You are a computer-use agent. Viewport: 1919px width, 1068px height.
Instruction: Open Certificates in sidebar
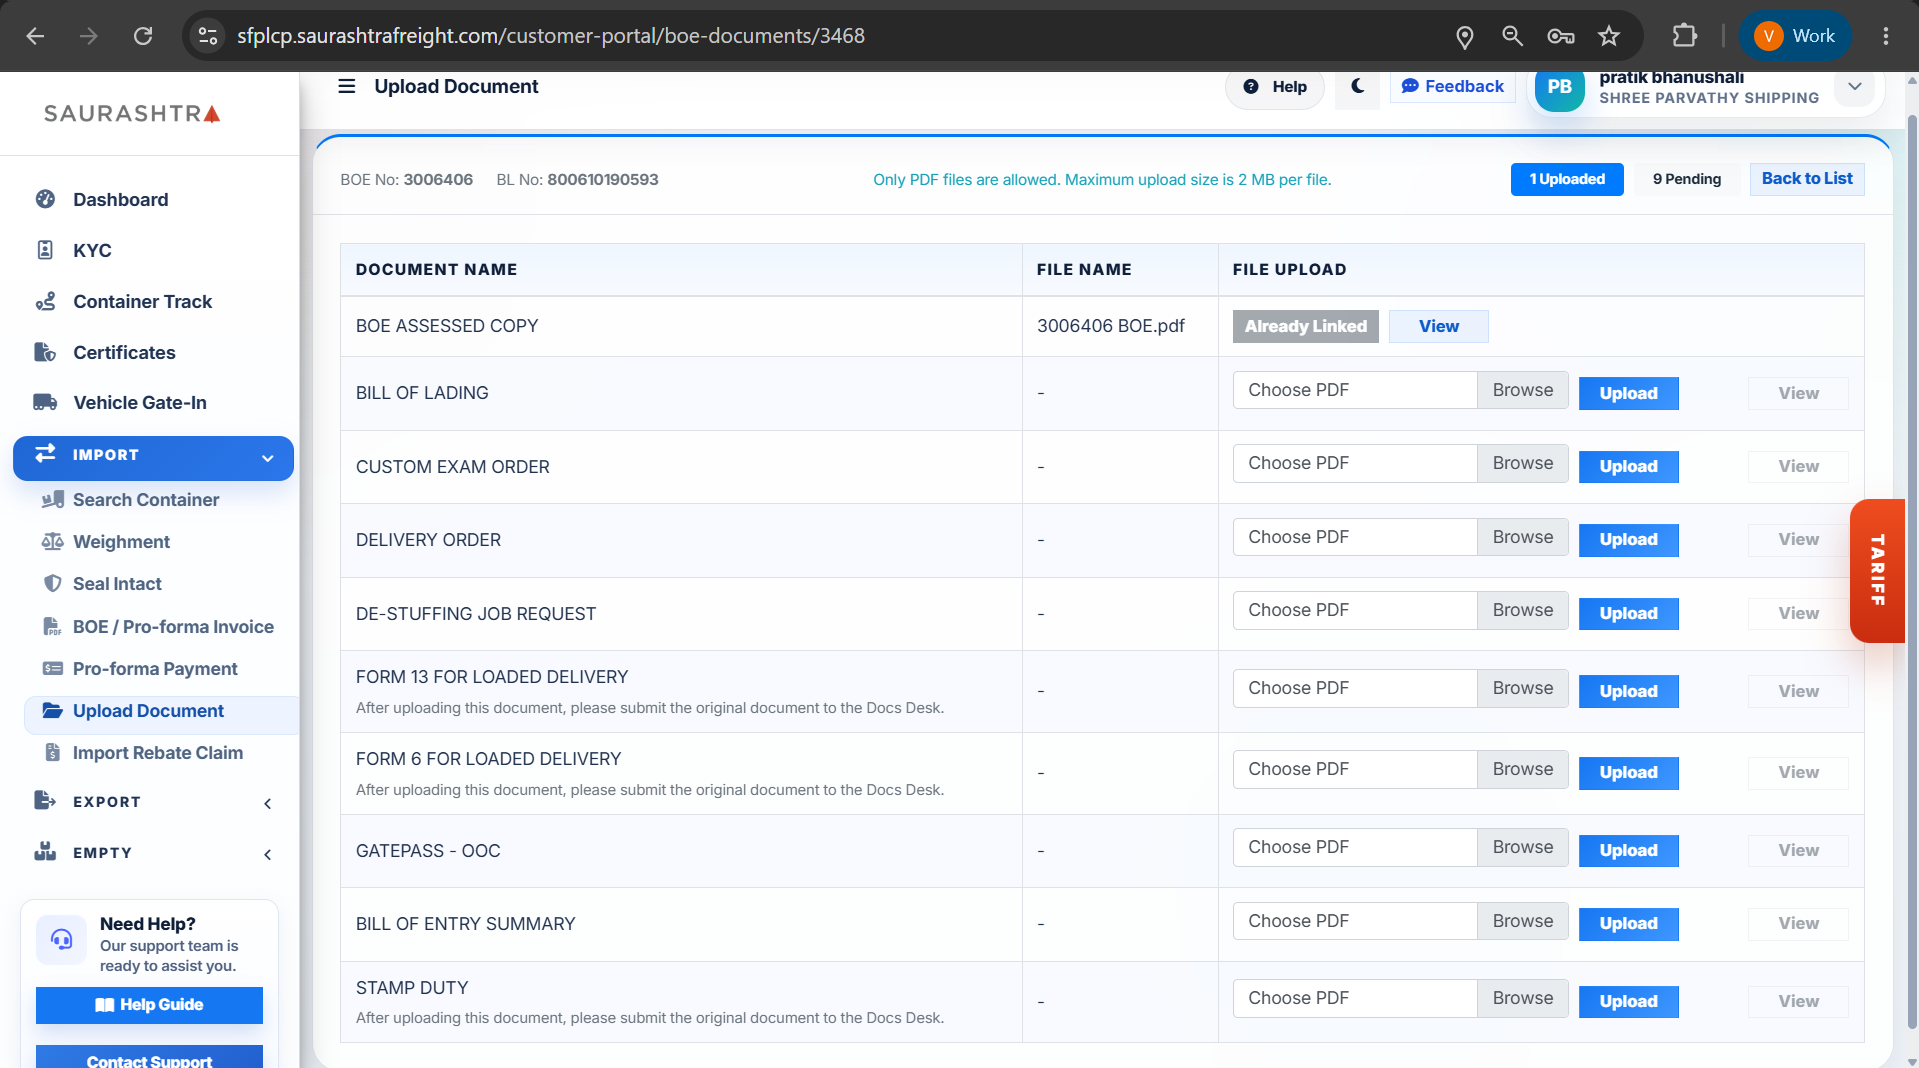pos(124,352)
